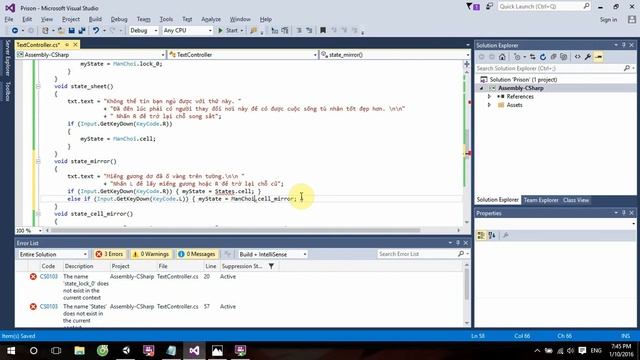The width and height of the screenshot is (640, 360).
Task: Click the Home icon in Solution Explorer
Action: point(502,57)
